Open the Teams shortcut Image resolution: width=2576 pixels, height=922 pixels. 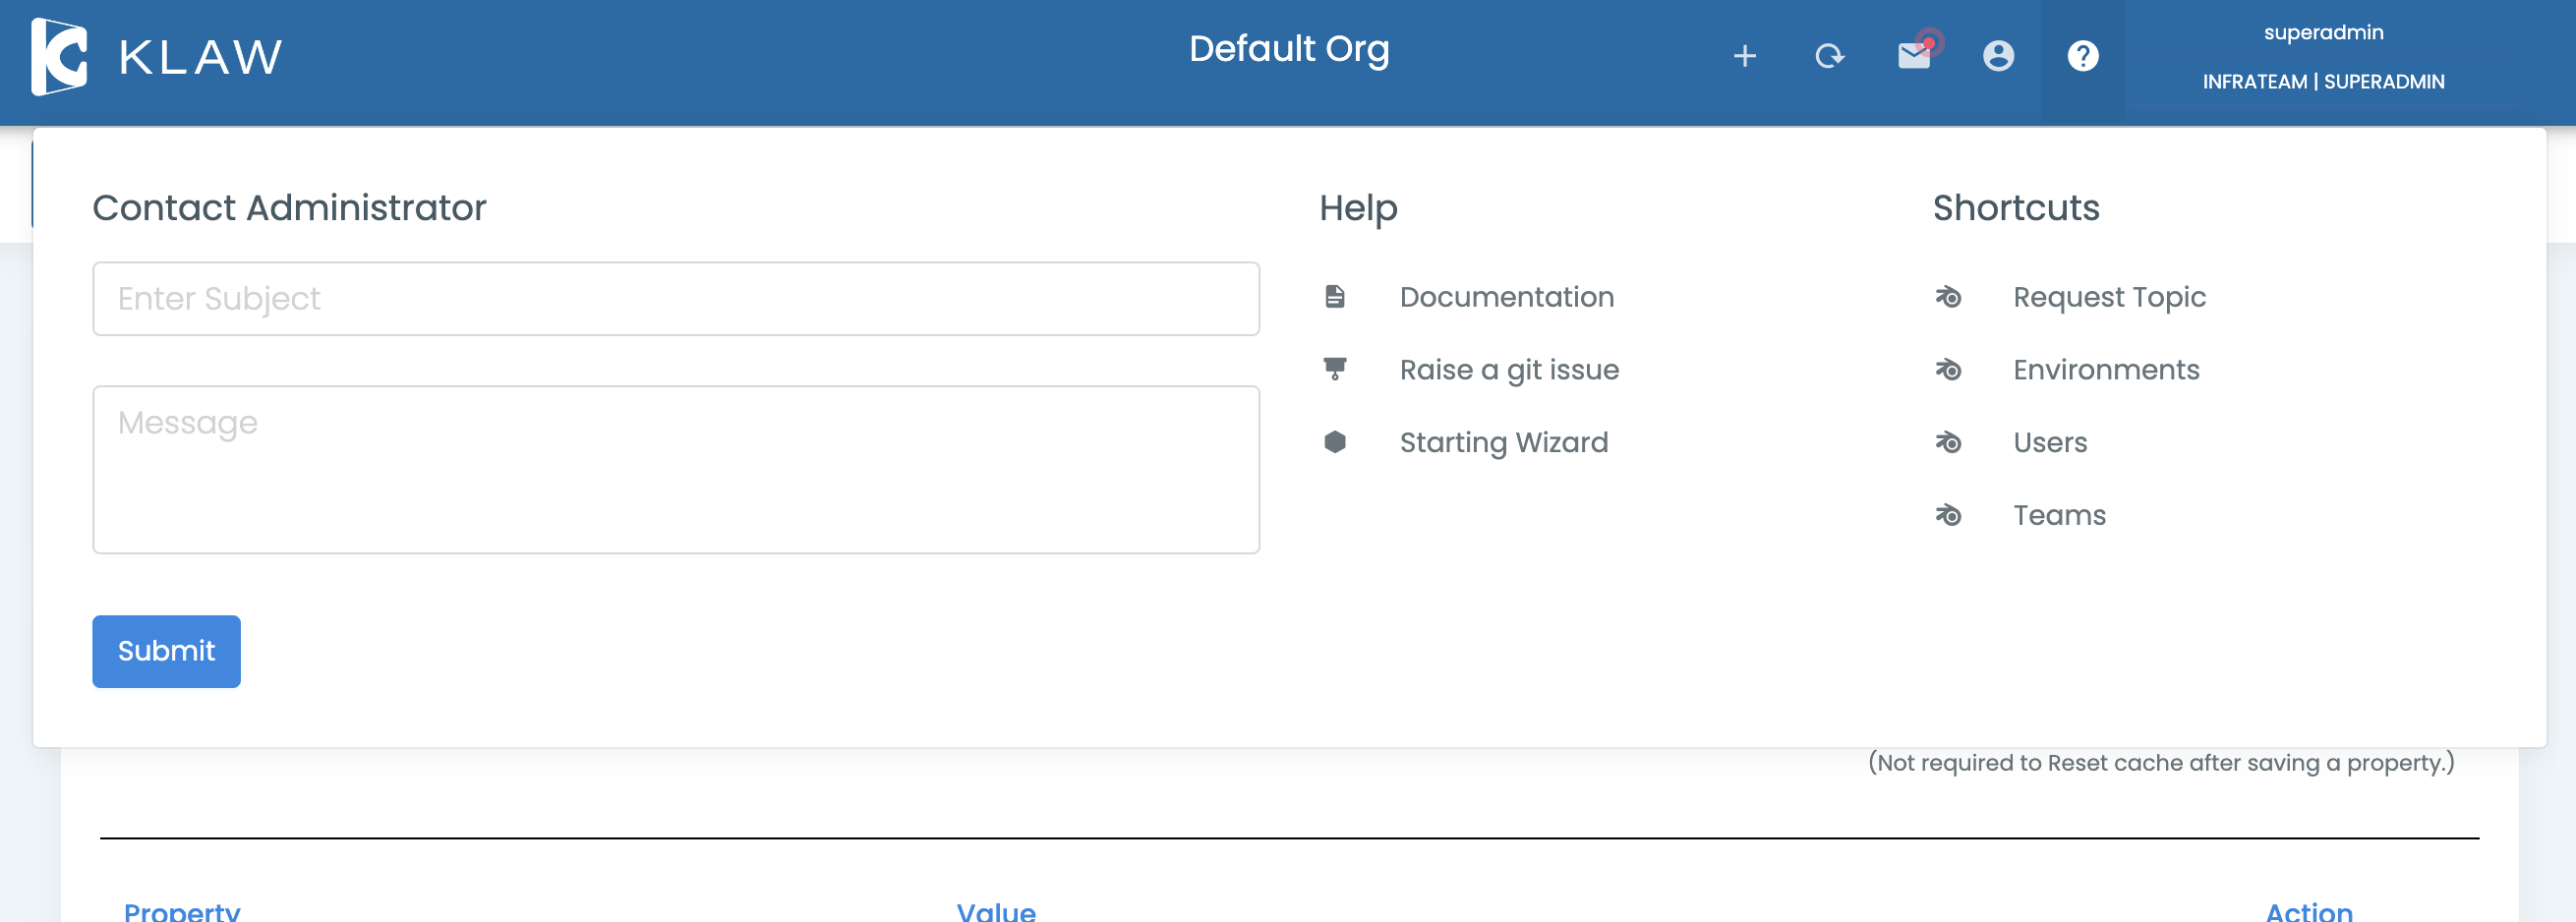[2059, 515]
